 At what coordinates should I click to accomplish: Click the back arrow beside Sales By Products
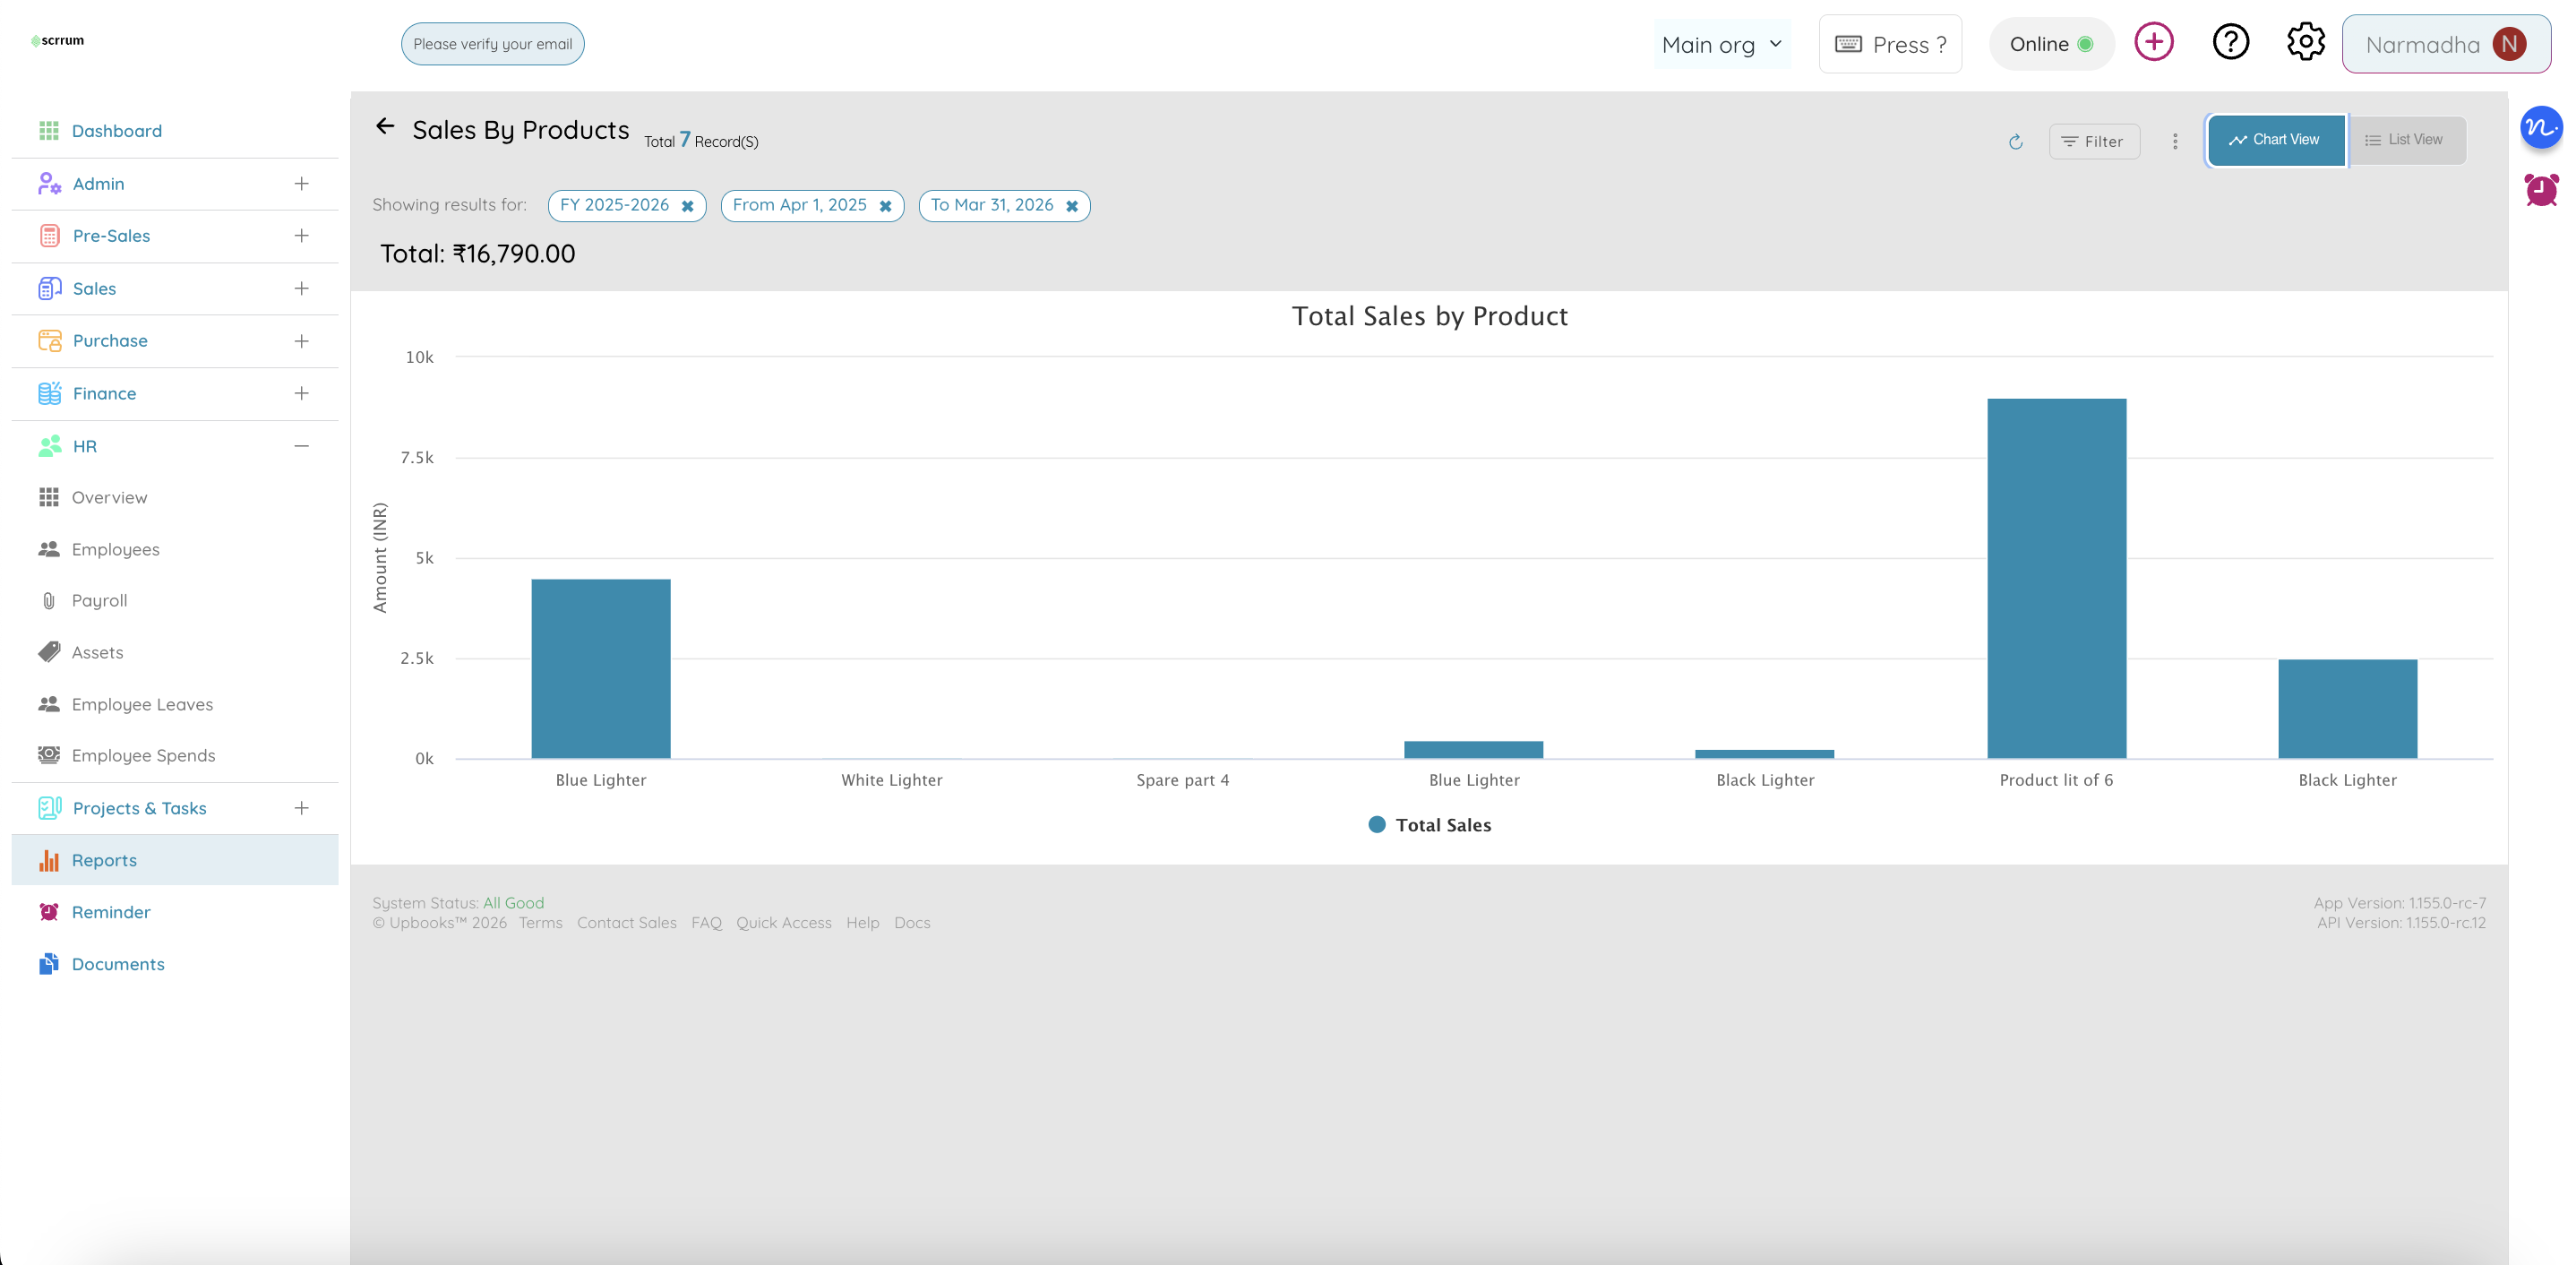click(x=385, y=126)
